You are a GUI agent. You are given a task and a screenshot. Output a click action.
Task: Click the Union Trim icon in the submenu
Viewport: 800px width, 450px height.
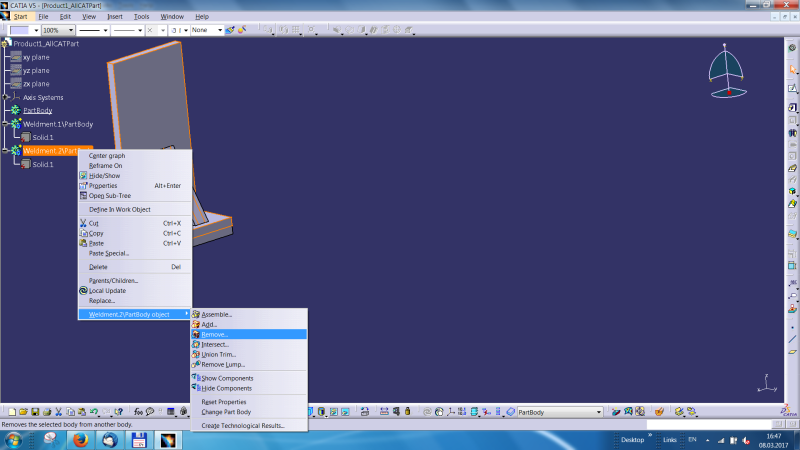click(196, 354)
